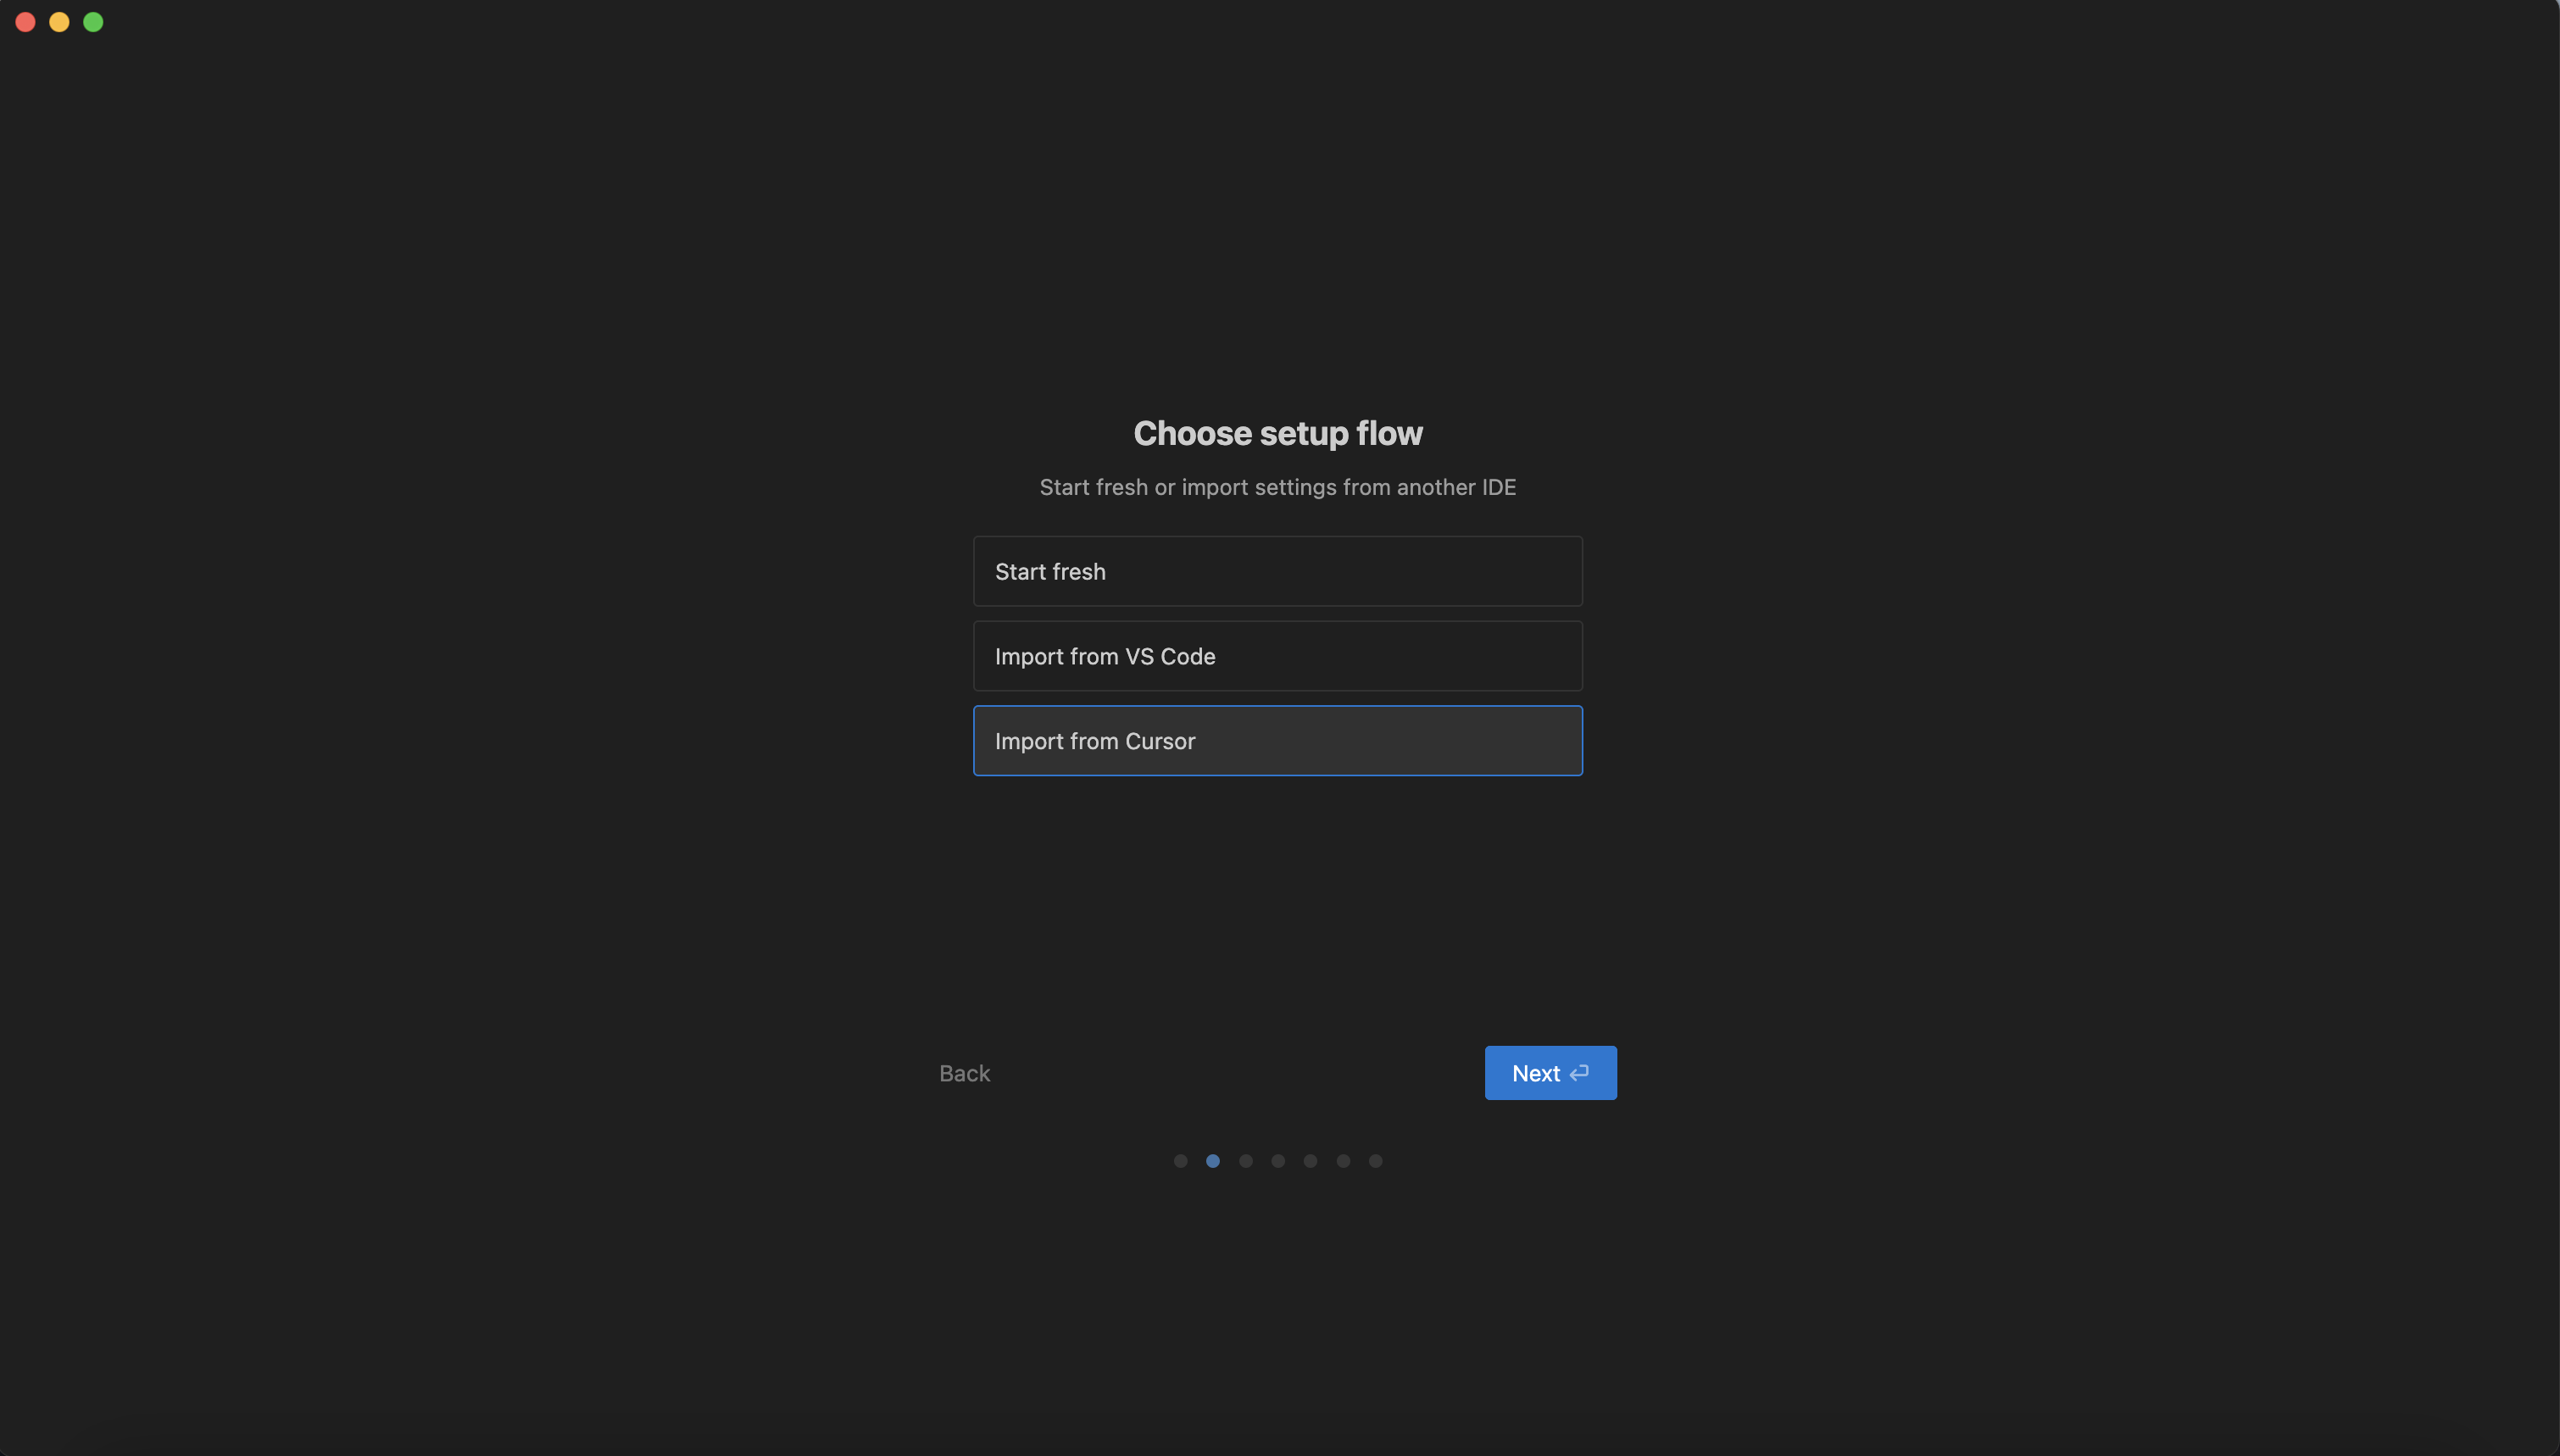Select Import from Cursor option

point(1277,741)
